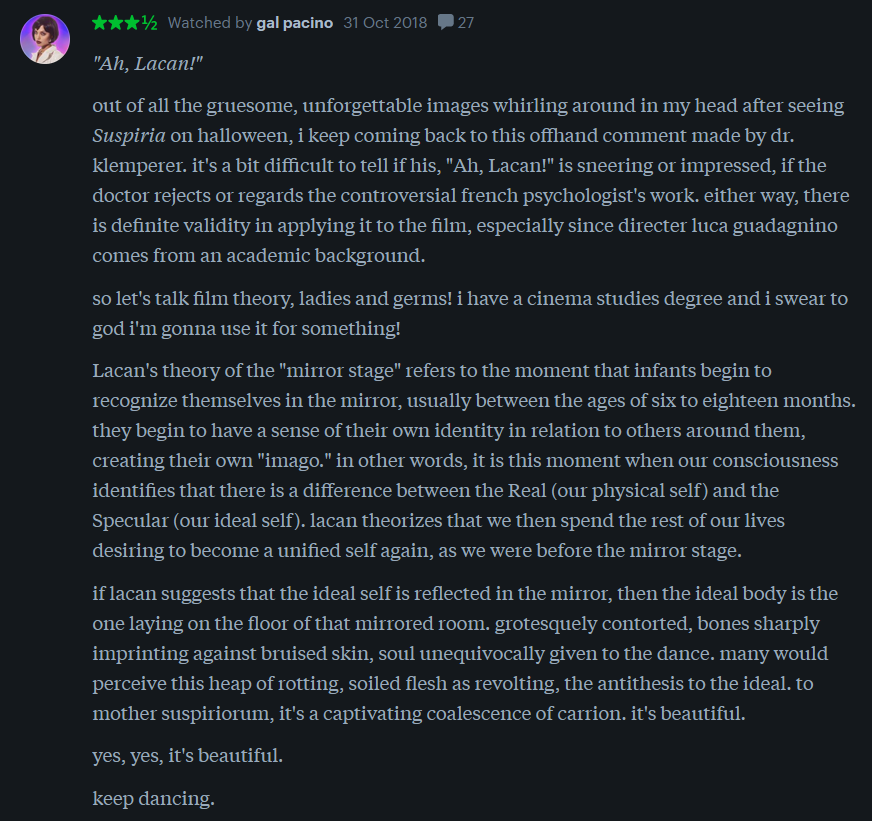
Task: Click the half-star ½ rating symbol
Action: tap(150, 23)
